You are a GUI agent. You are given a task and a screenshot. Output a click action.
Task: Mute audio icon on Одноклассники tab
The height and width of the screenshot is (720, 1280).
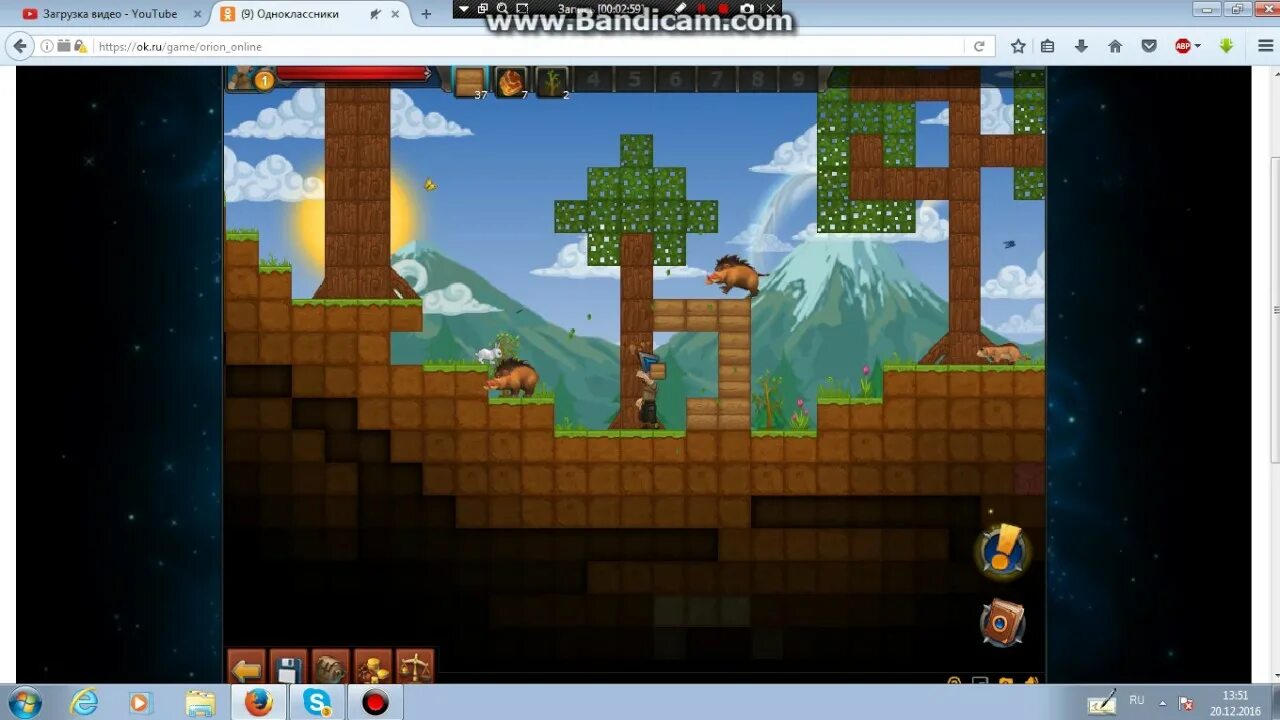pyautogui.click(x=376, y=14)
